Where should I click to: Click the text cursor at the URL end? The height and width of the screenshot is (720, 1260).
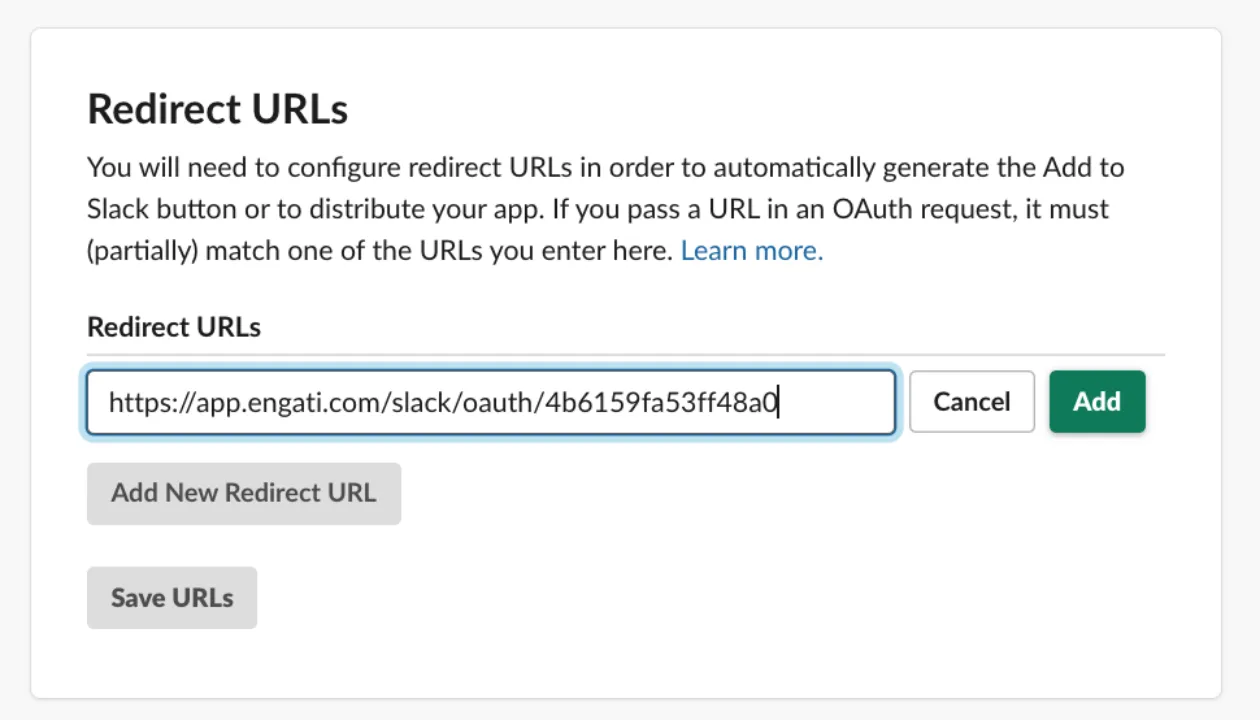(x=779, y=403)
